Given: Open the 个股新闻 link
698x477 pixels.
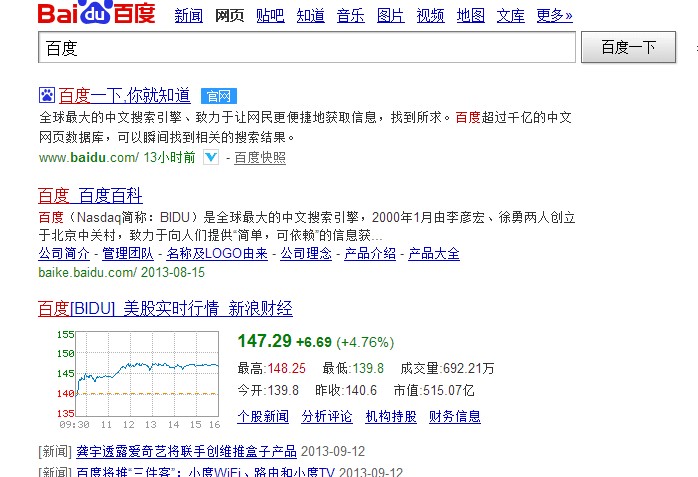Looking at the screenshot, I should pos(263,416).
